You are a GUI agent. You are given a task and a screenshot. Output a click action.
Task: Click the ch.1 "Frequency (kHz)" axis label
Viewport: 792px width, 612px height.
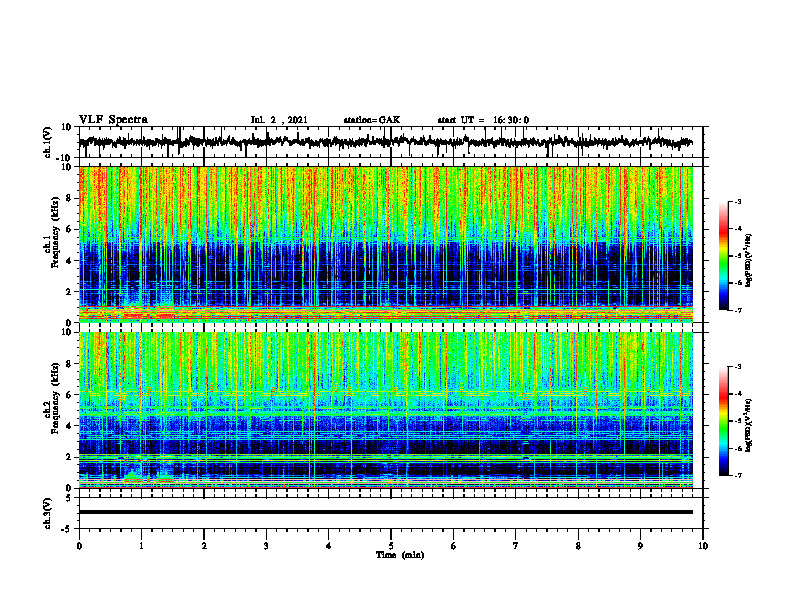(x=55, y=233)
